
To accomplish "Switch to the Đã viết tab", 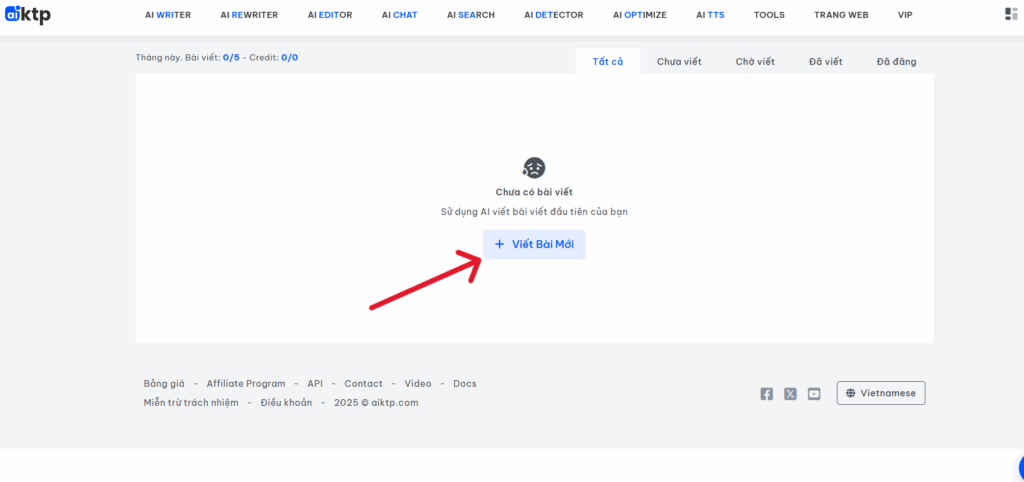I will pos(825,61).
